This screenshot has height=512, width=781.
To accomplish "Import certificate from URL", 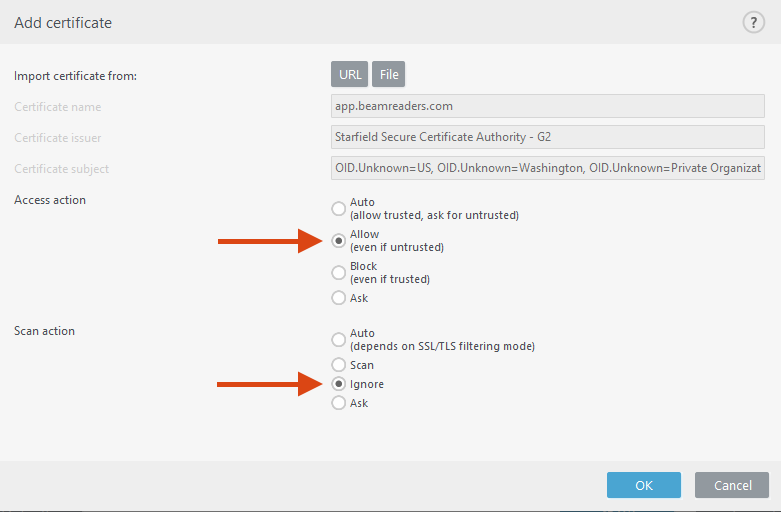I will click(350, 75).
